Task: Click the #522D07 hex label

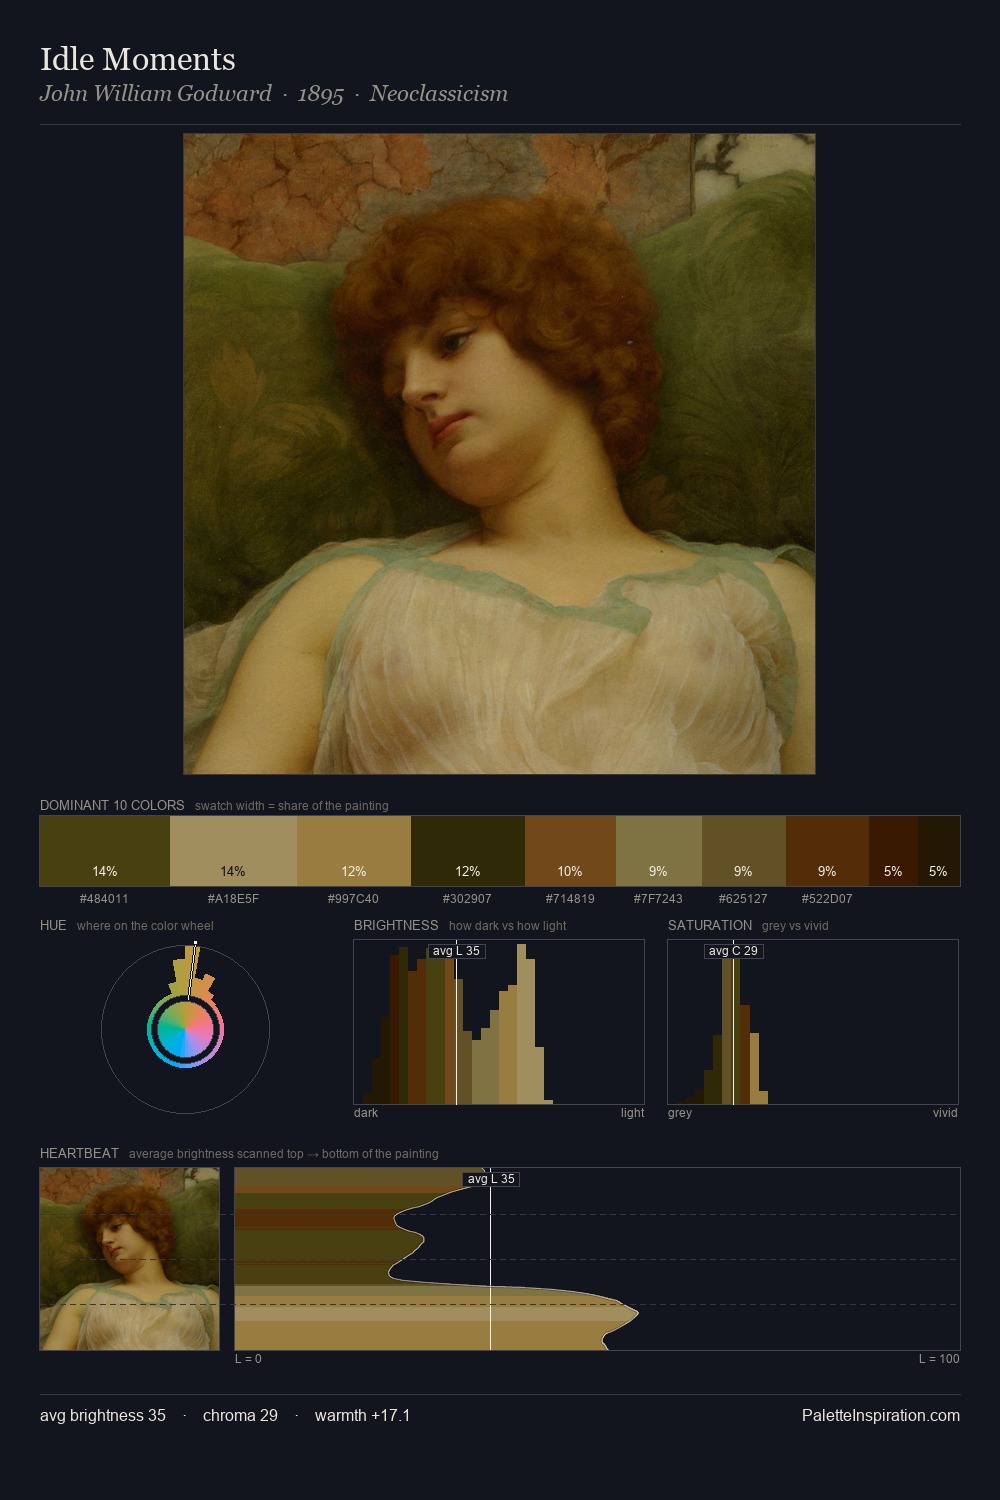Action: [x=827, y=899]
